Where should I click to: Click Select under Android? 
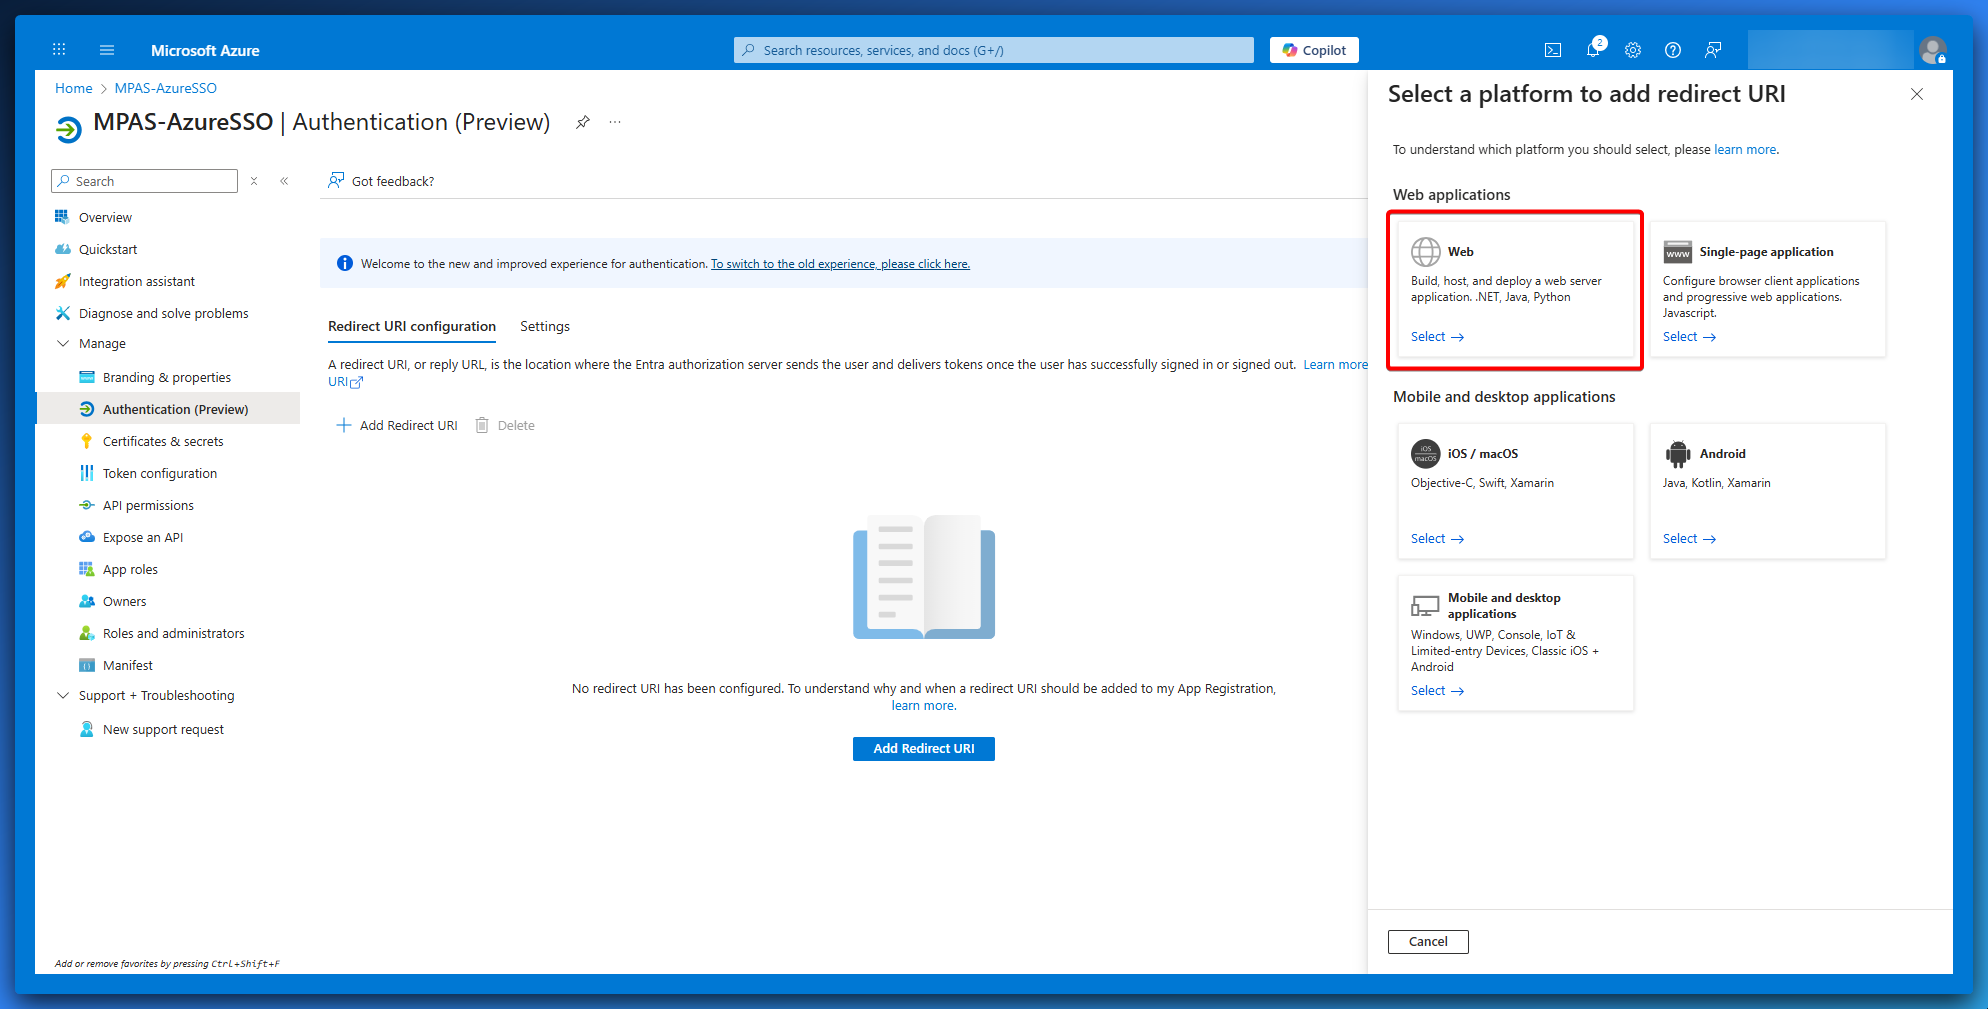pyautogui.click(x=1690, y=539)
